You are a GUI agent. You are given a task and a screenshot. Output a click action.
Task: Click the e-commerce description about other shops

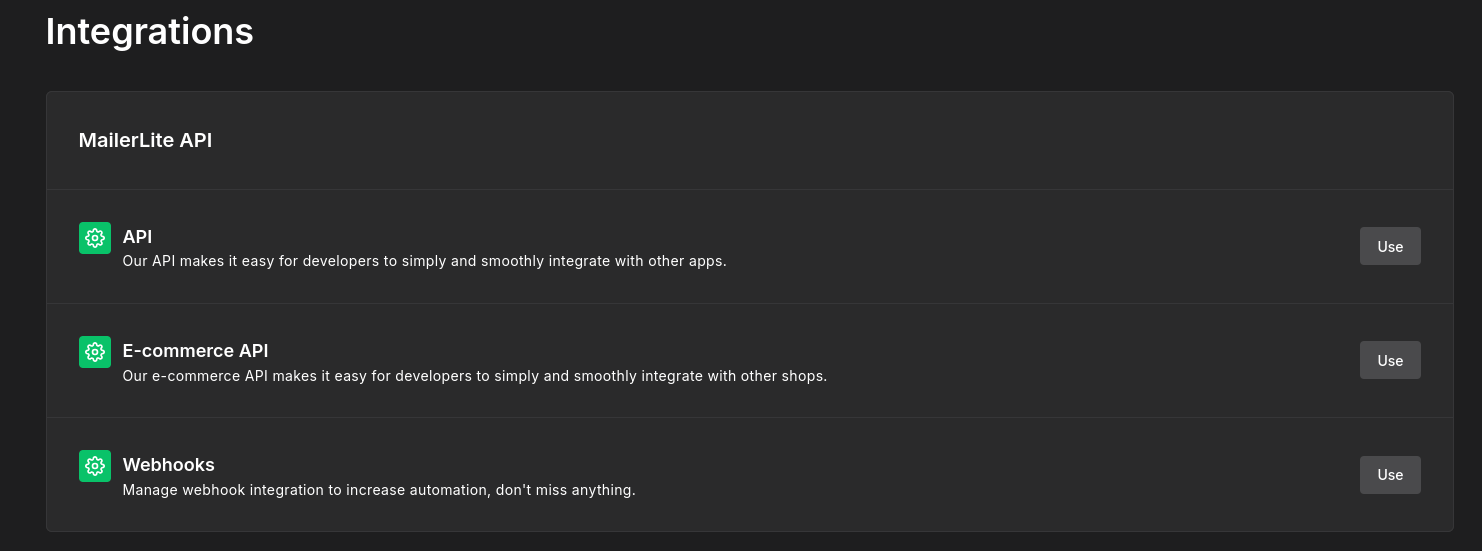[474, 377]
